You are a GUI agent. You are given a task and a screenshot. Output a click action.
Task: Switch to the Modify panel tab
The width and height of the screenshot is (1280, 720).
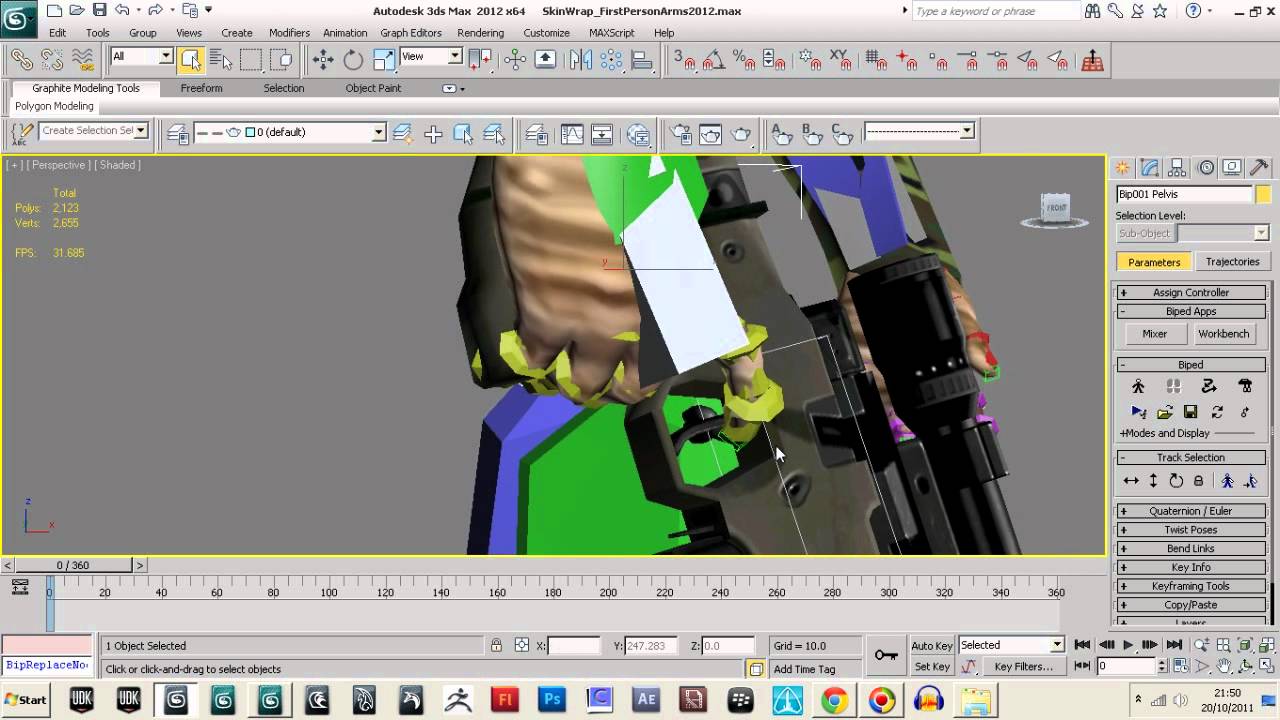[x=1150, y=168]
